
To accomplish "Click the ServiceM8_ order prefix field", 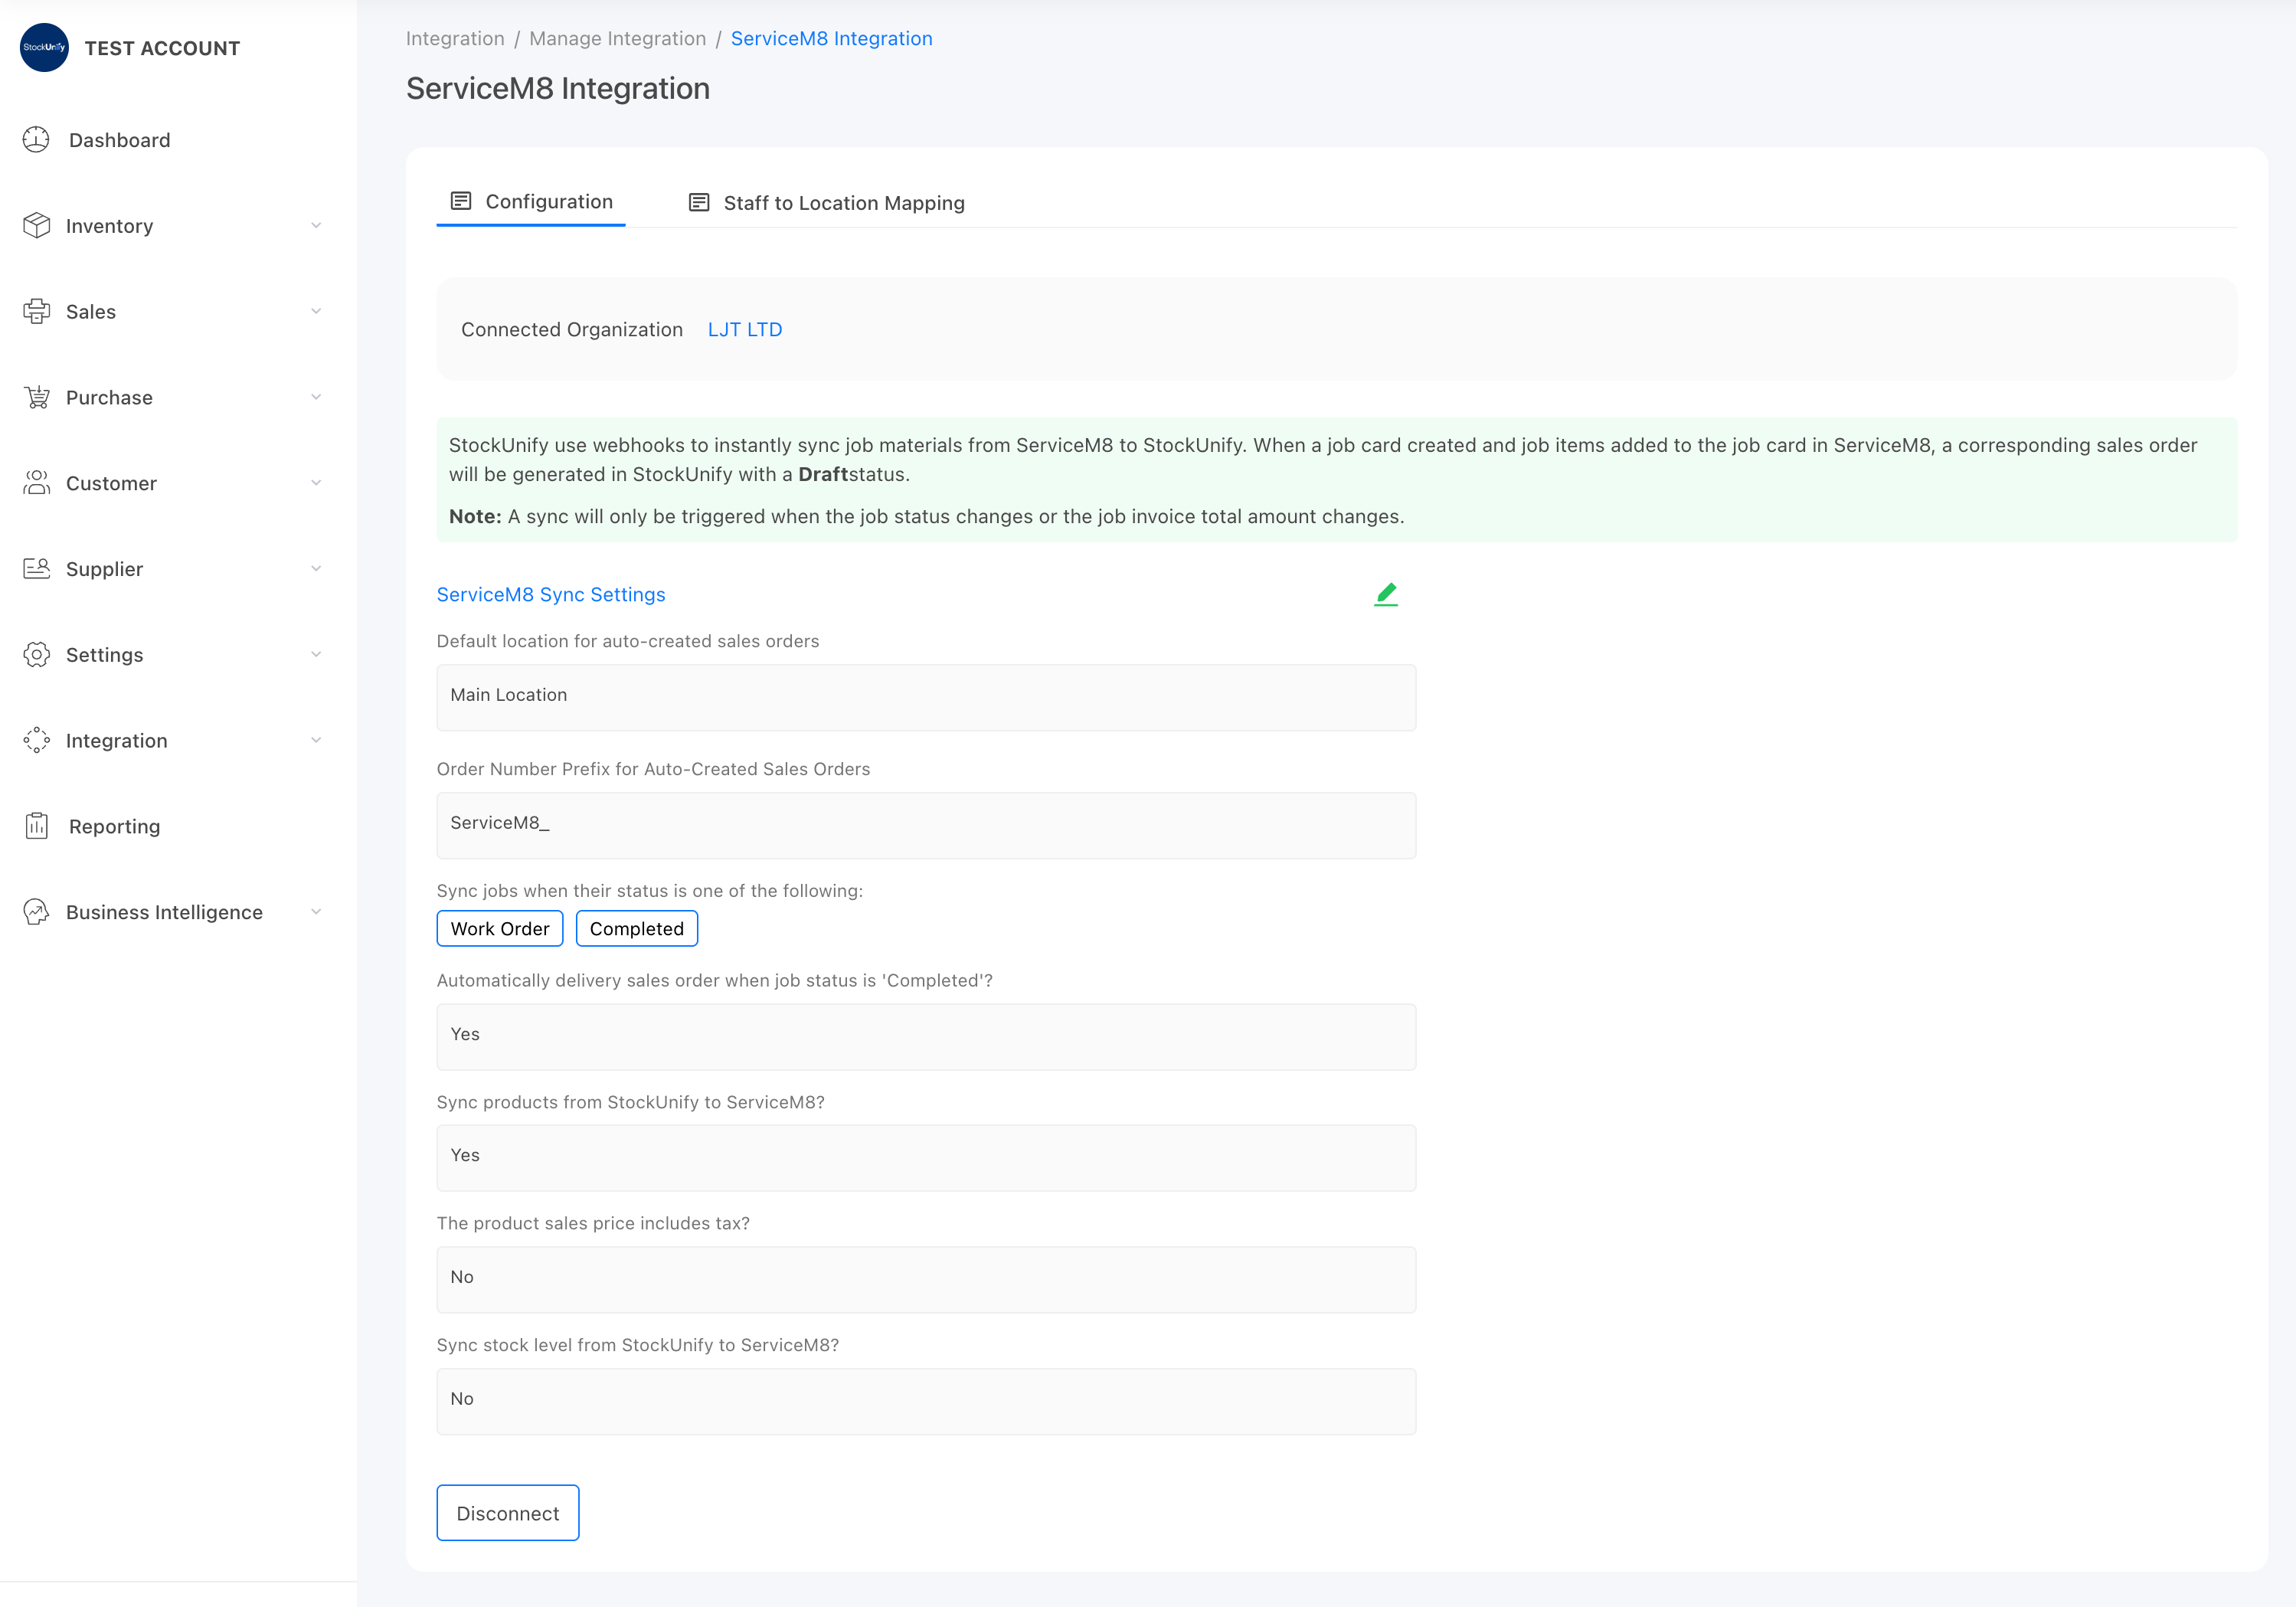I will [926, 826].
